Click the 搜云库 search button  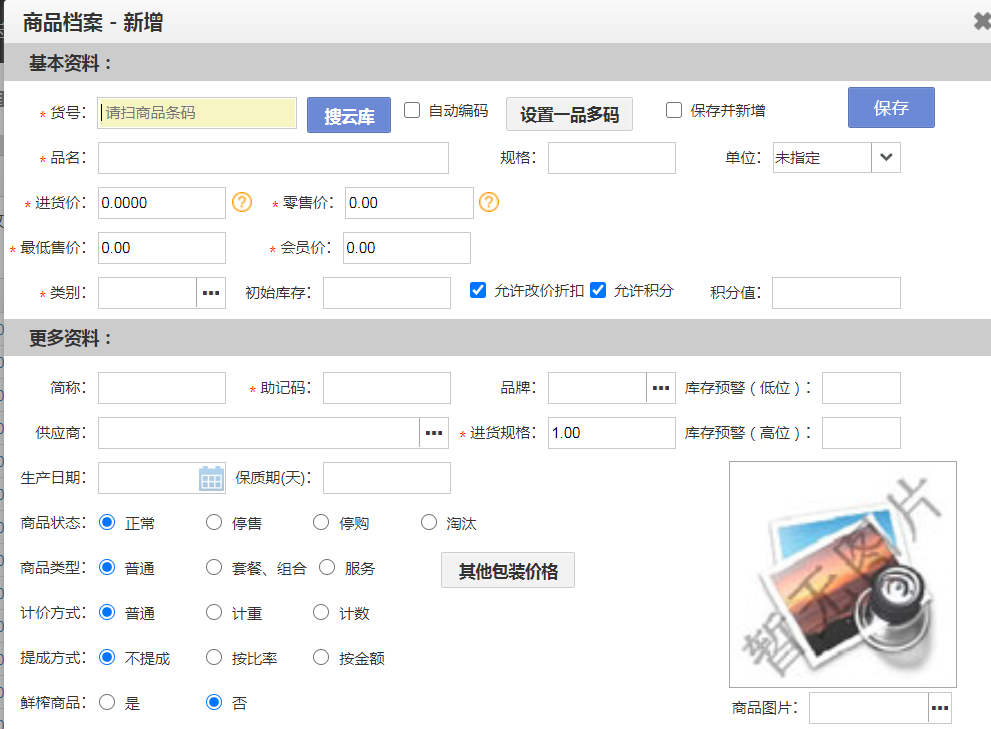tap(348, 113)
